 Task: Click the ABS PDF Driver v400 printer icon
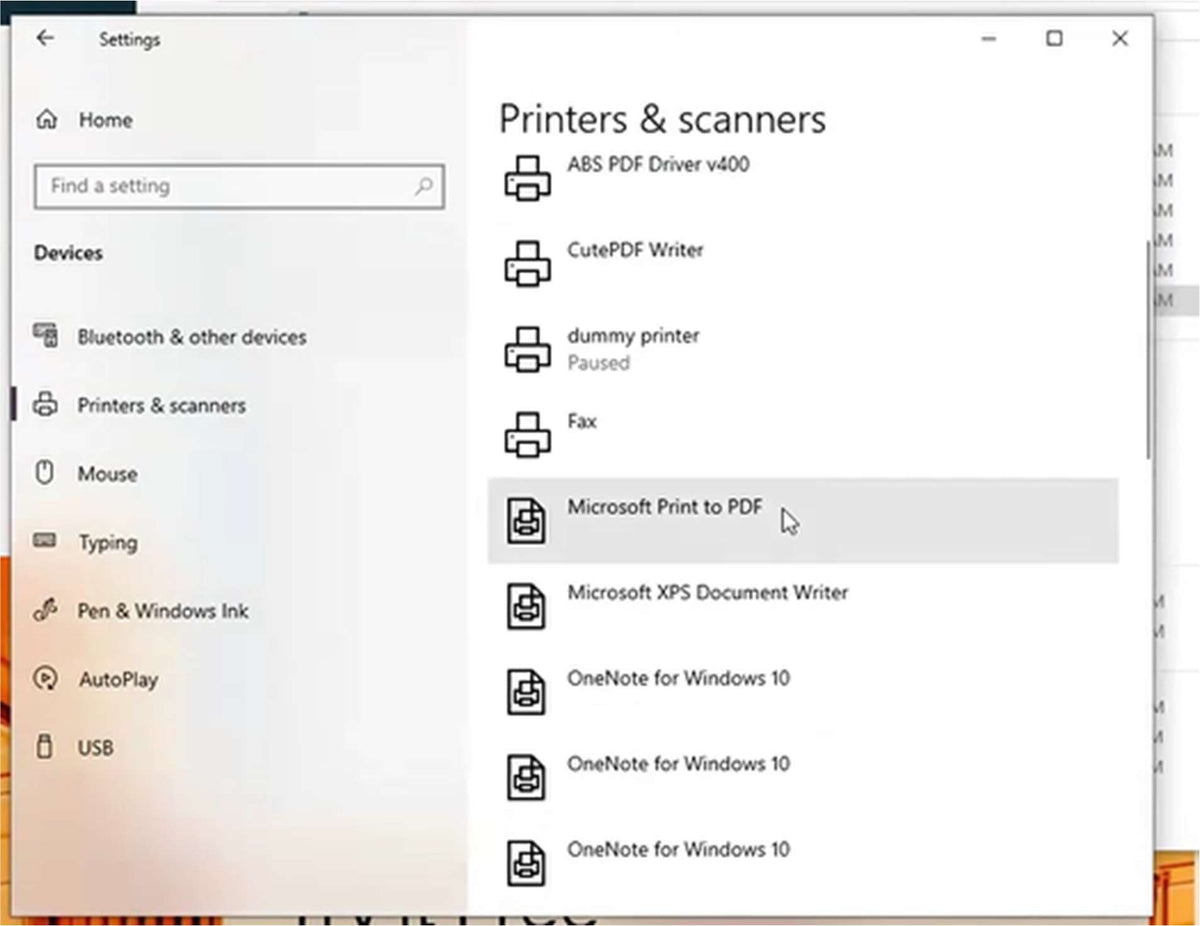click(527, 178)
